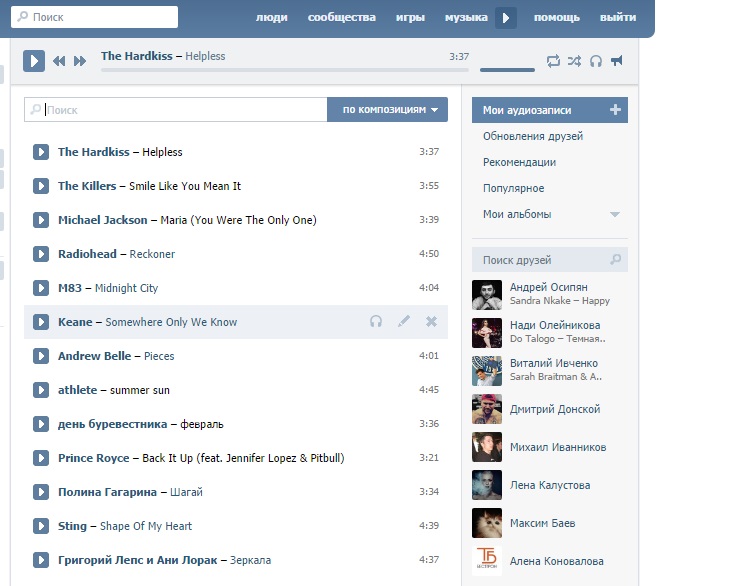Open the сообщества menu
Viewport: 754px width, 586px height.
click(x=342, y=17)
